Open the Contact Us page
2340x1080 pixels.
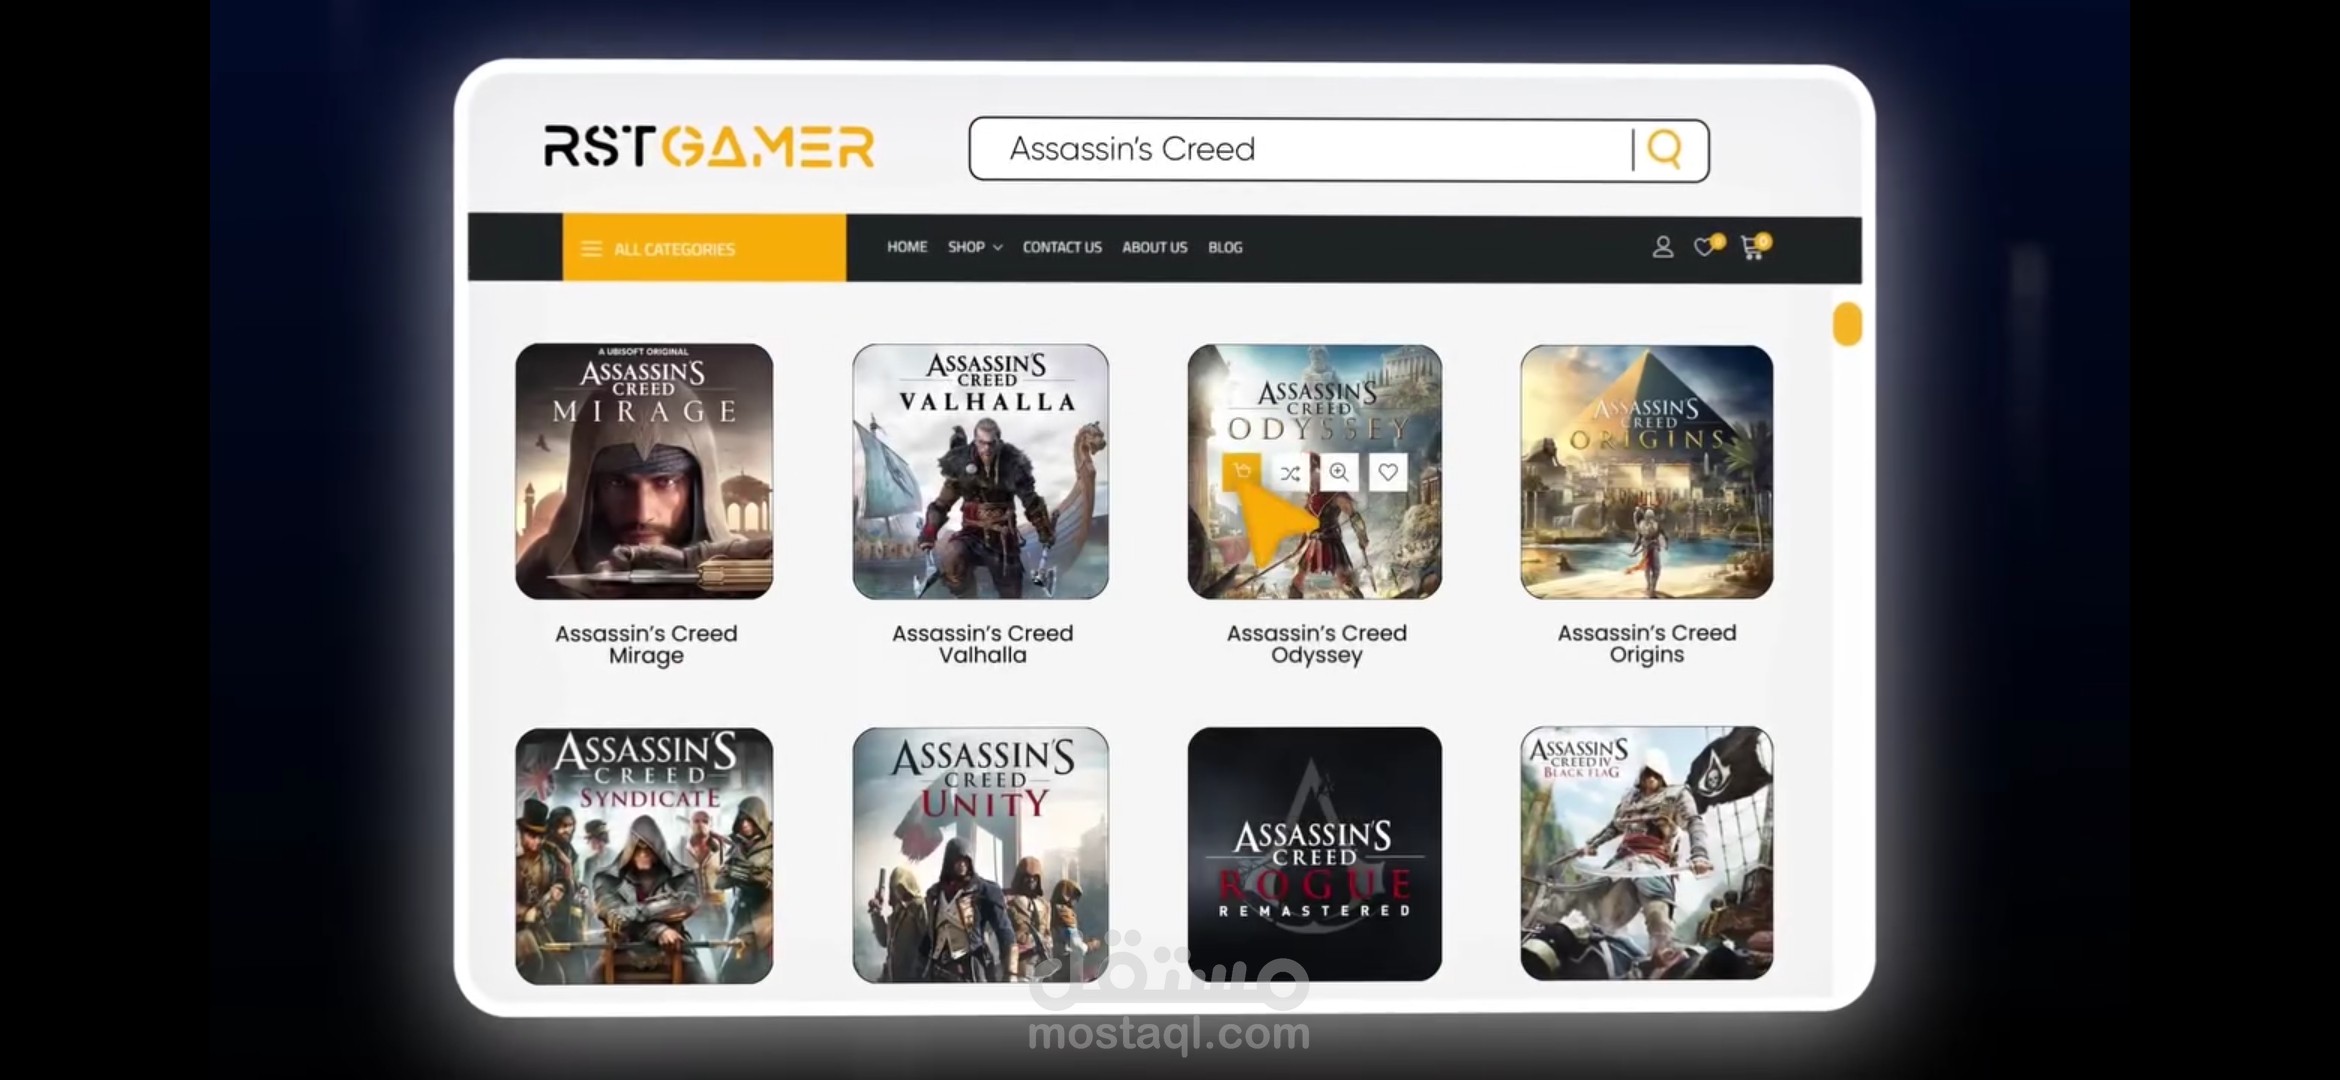pos(1062,247)
